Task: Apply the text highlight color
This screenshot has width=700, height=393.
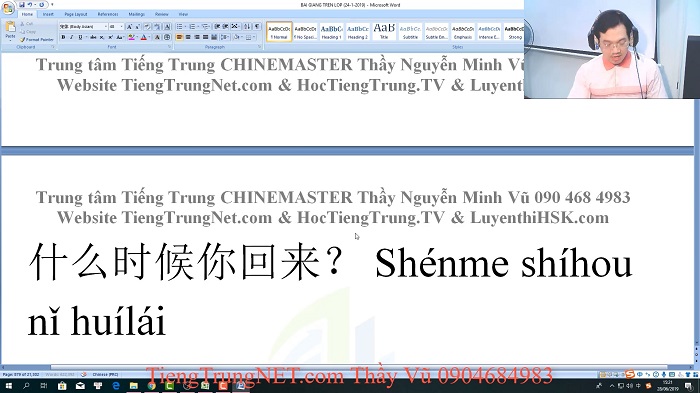Action: point(131,37)
